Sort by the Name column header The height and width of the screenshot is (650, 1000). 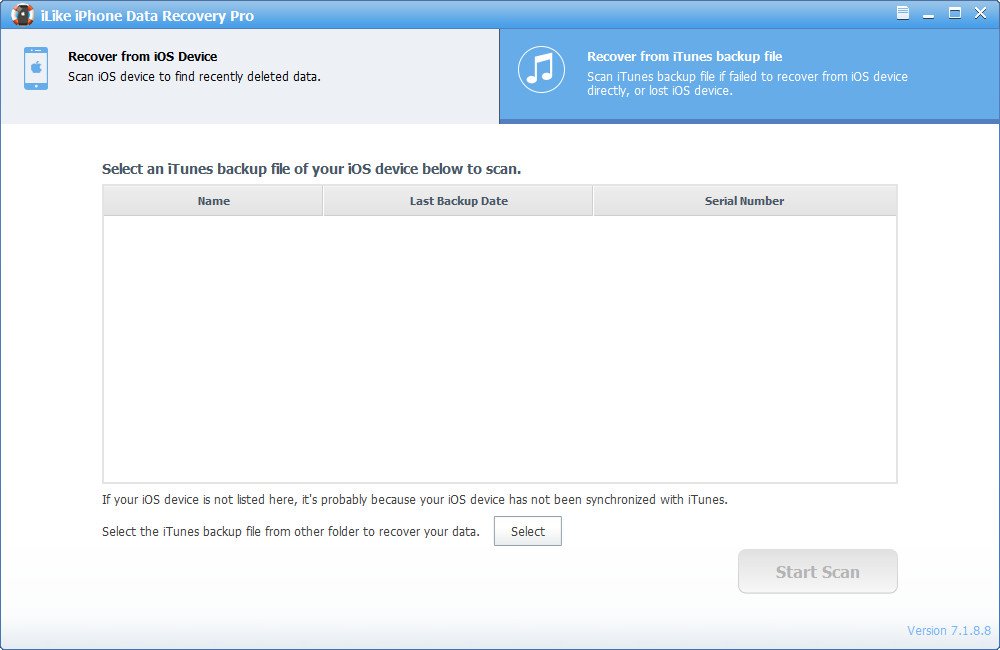tap(213, 201)
